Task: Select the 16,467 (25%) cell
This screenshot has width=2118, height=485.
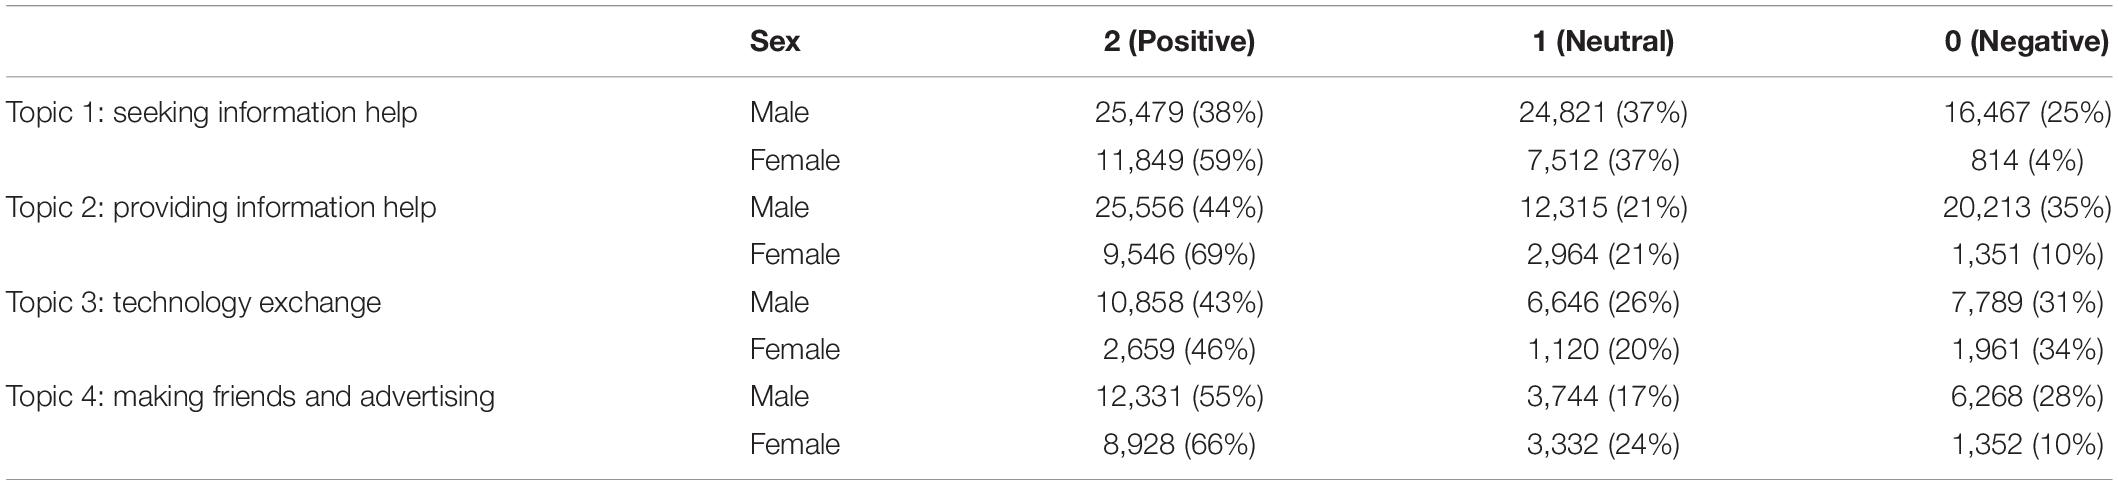Action: (2027, 113)
